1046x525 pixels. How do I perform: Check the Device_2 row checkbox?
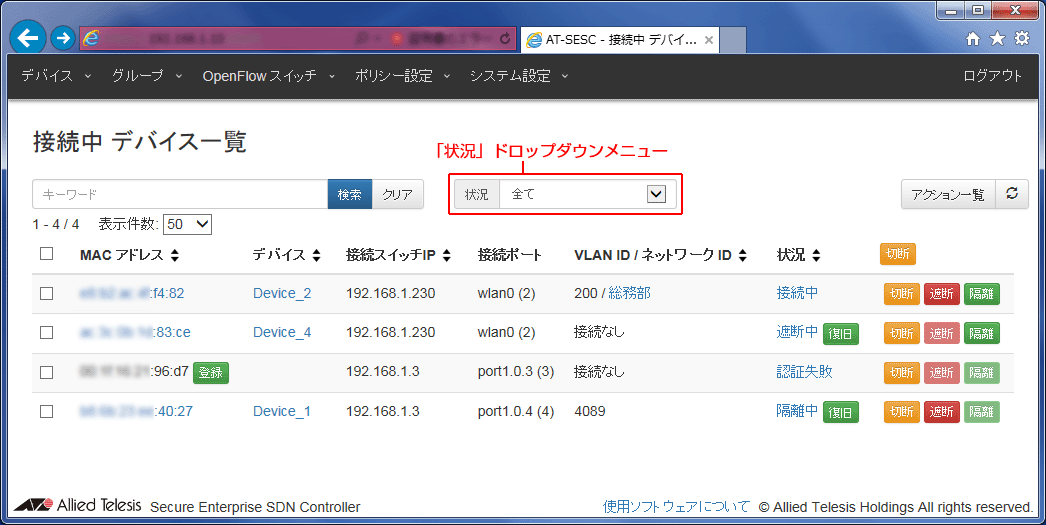click(x=47, y=294)
